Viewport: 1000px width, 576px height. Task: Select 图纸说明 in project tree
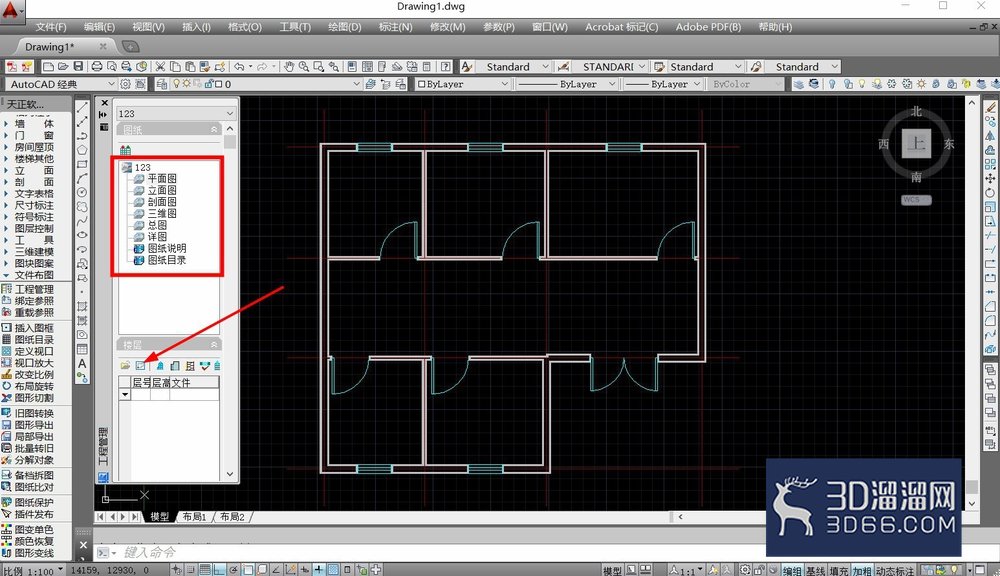pyautogui.click(x=167, y=248)
